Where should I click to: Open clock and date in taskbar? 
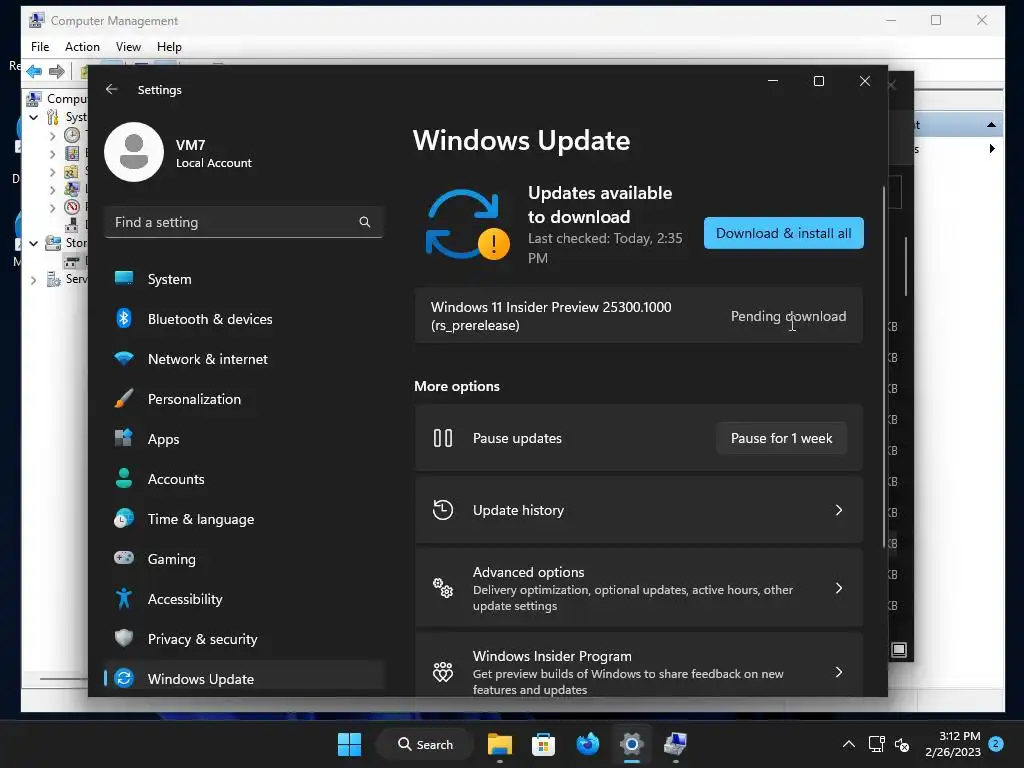[x=953, y=744]
